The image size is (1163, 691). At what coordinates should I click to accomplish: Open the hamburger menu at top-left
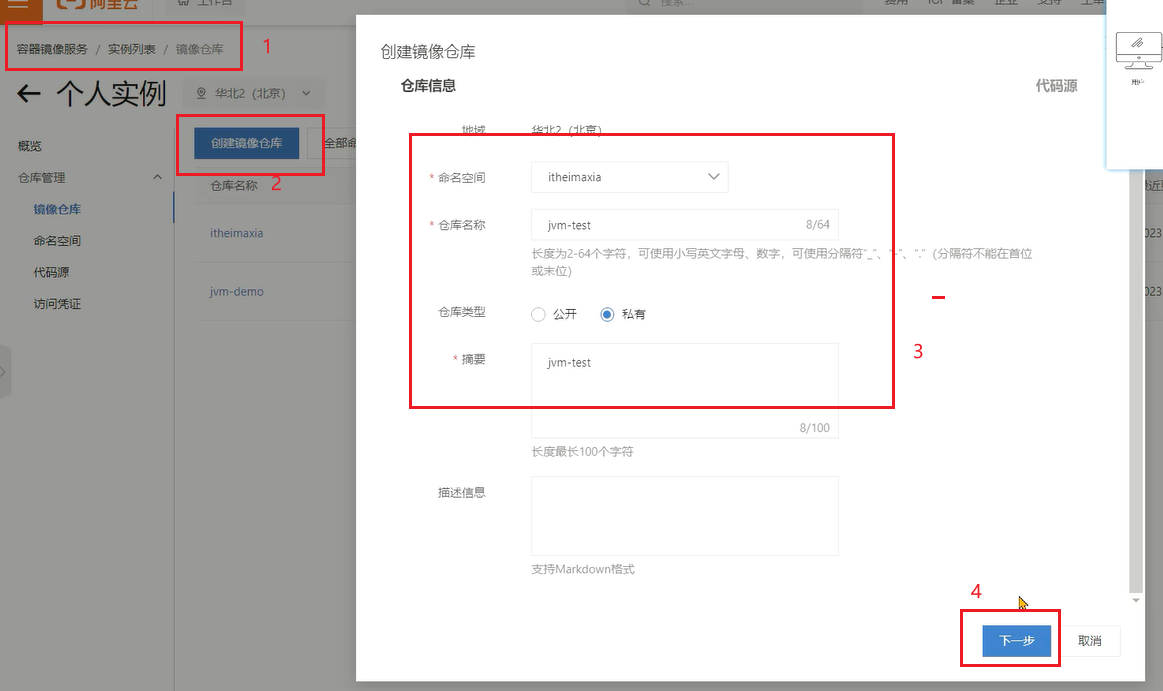pos(19,6)
